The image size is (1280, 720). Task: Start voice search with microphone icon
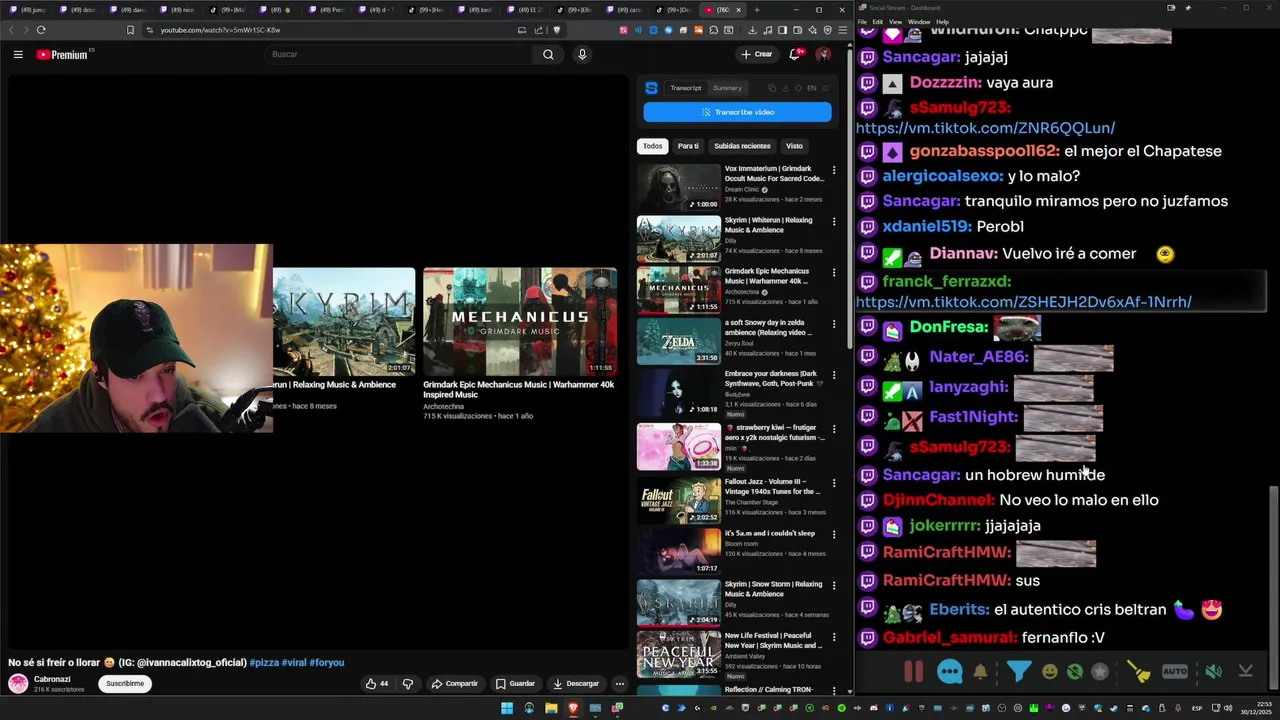click(x=582, y=54)
